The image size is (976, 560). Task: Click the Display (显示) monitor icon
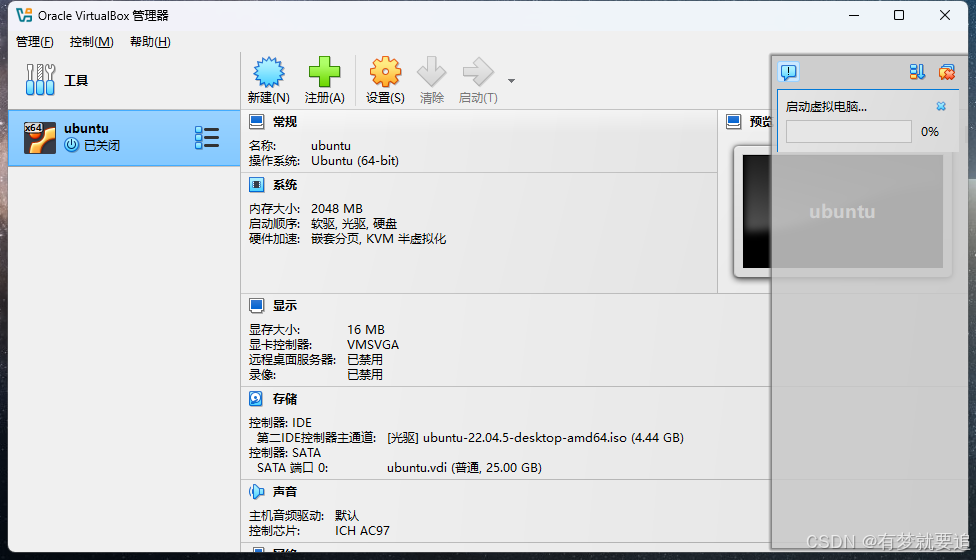256,306
